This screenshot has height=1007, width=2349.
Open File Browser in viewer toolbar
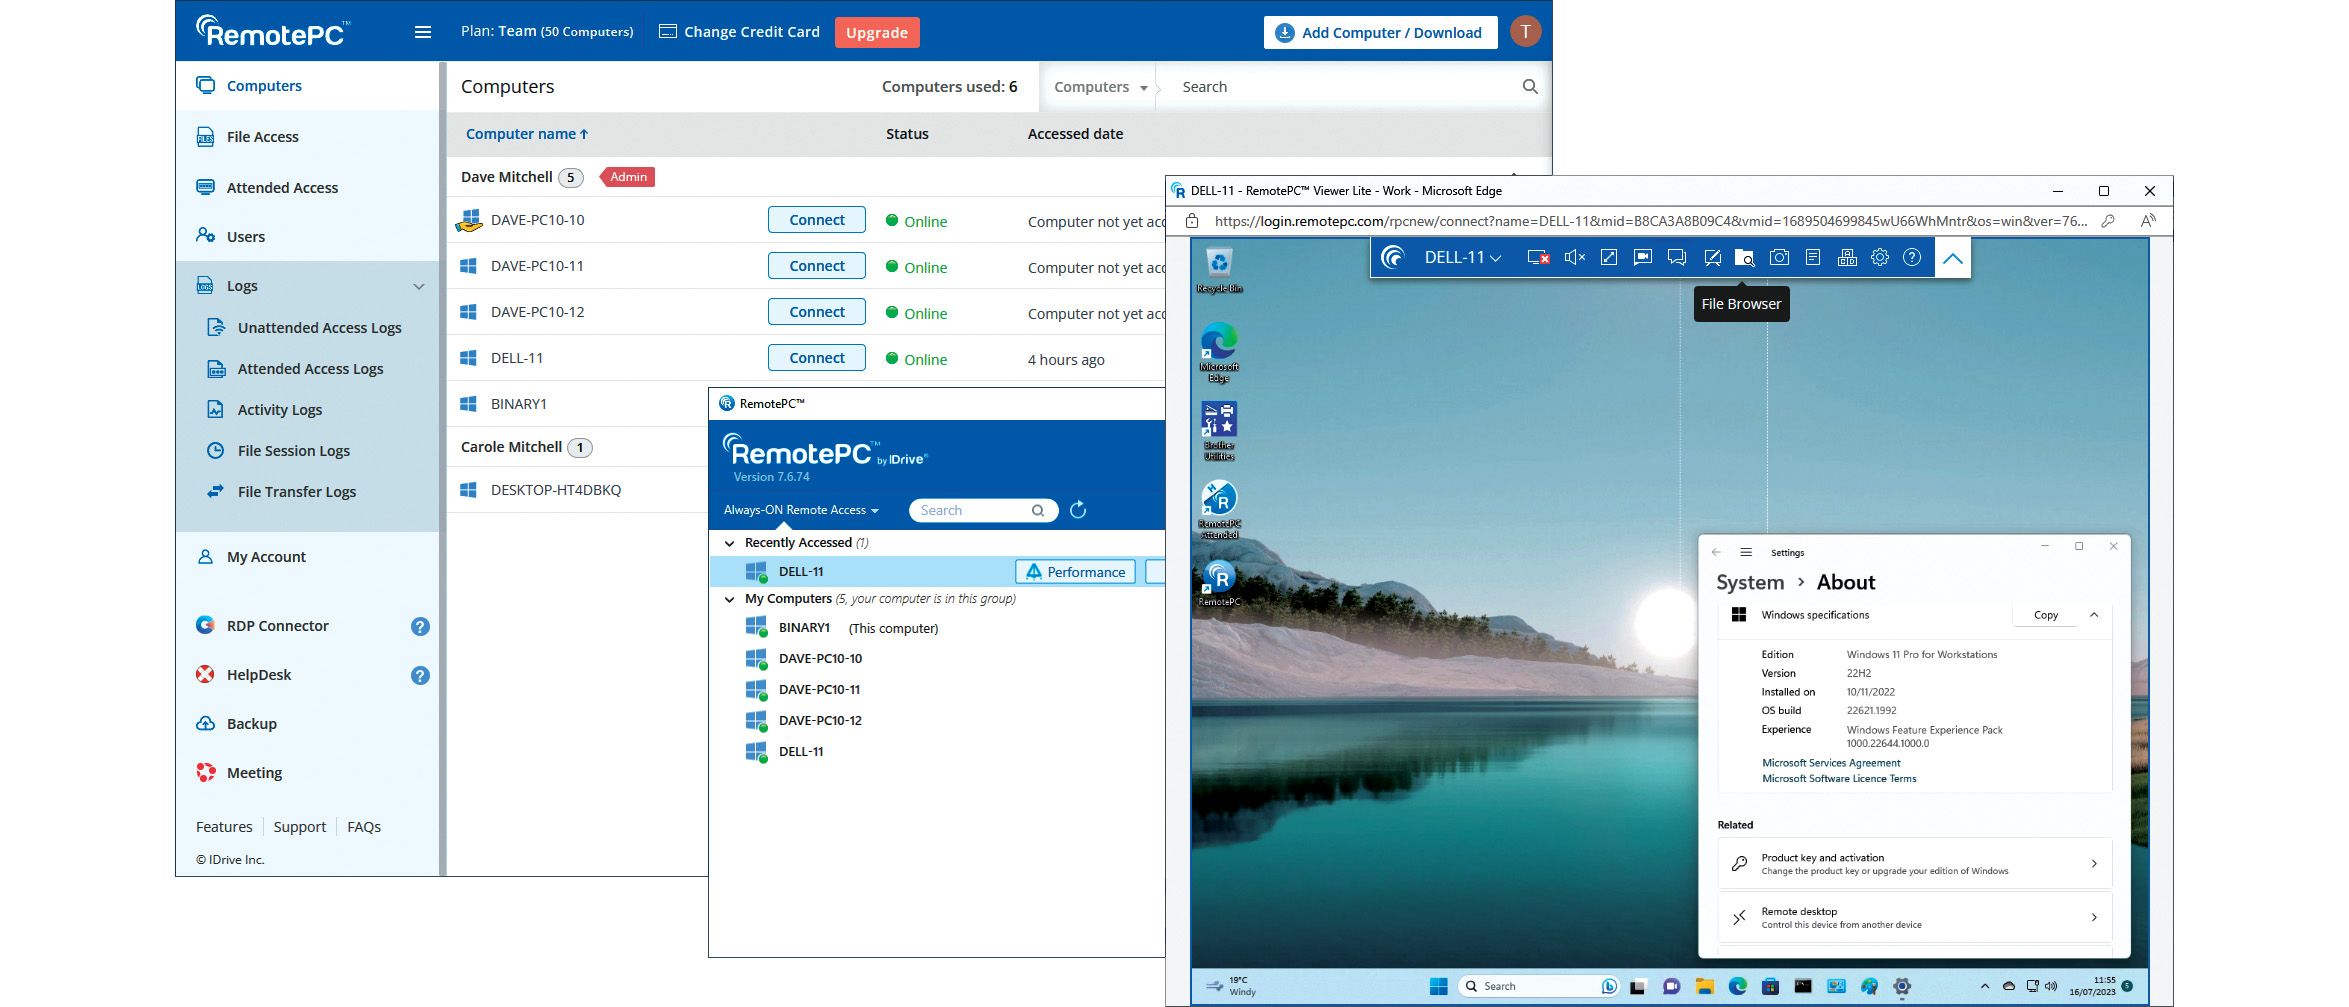click(1744, 258)
